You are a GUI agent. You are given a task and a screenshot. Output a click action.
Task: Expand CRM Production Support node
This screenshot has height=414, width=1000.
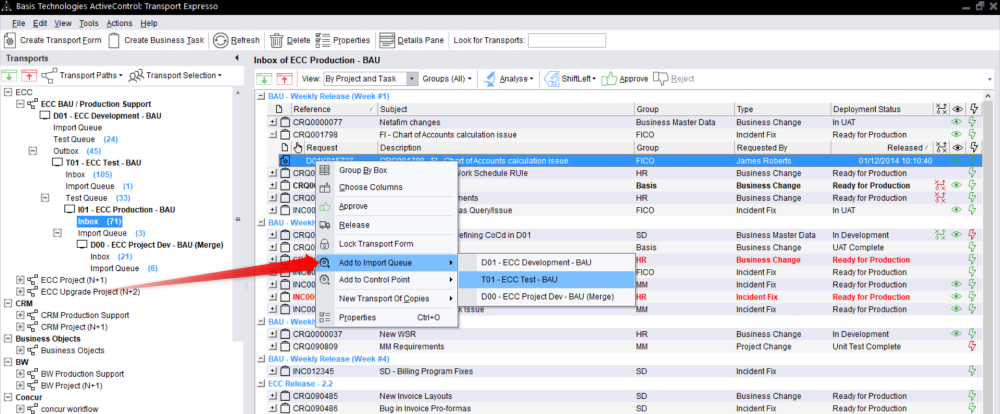click(x=20, y=315)
